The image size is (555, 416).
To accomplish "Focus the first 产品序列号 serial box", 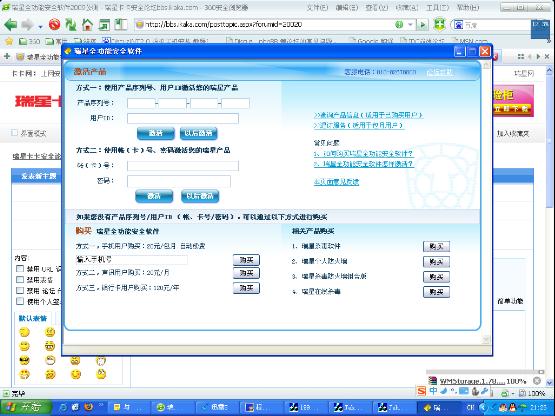I will click(x=141, y=103).
